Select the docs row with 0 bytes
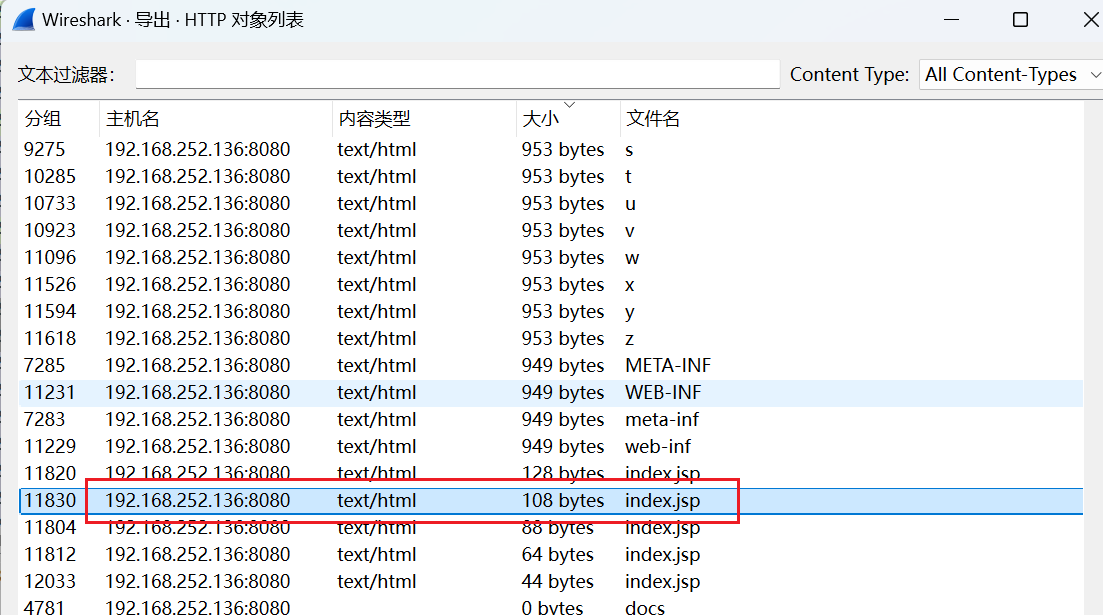 coord(400,607)
